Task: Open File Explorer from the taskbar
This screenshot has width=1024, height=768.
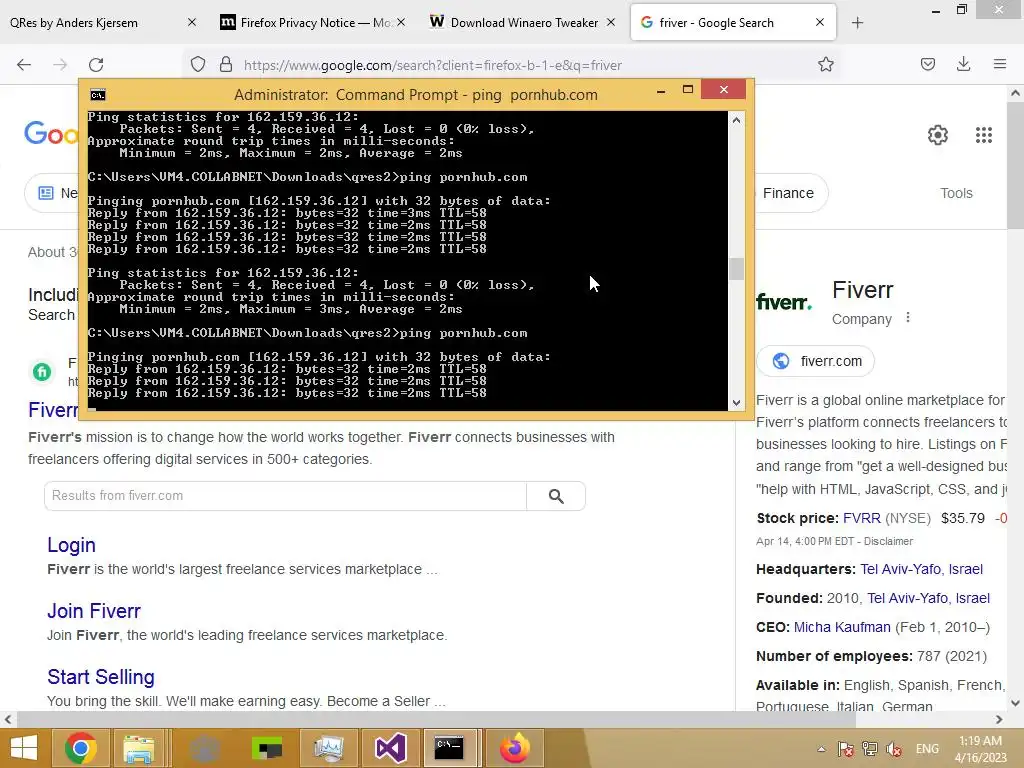Action: point(139,748)
